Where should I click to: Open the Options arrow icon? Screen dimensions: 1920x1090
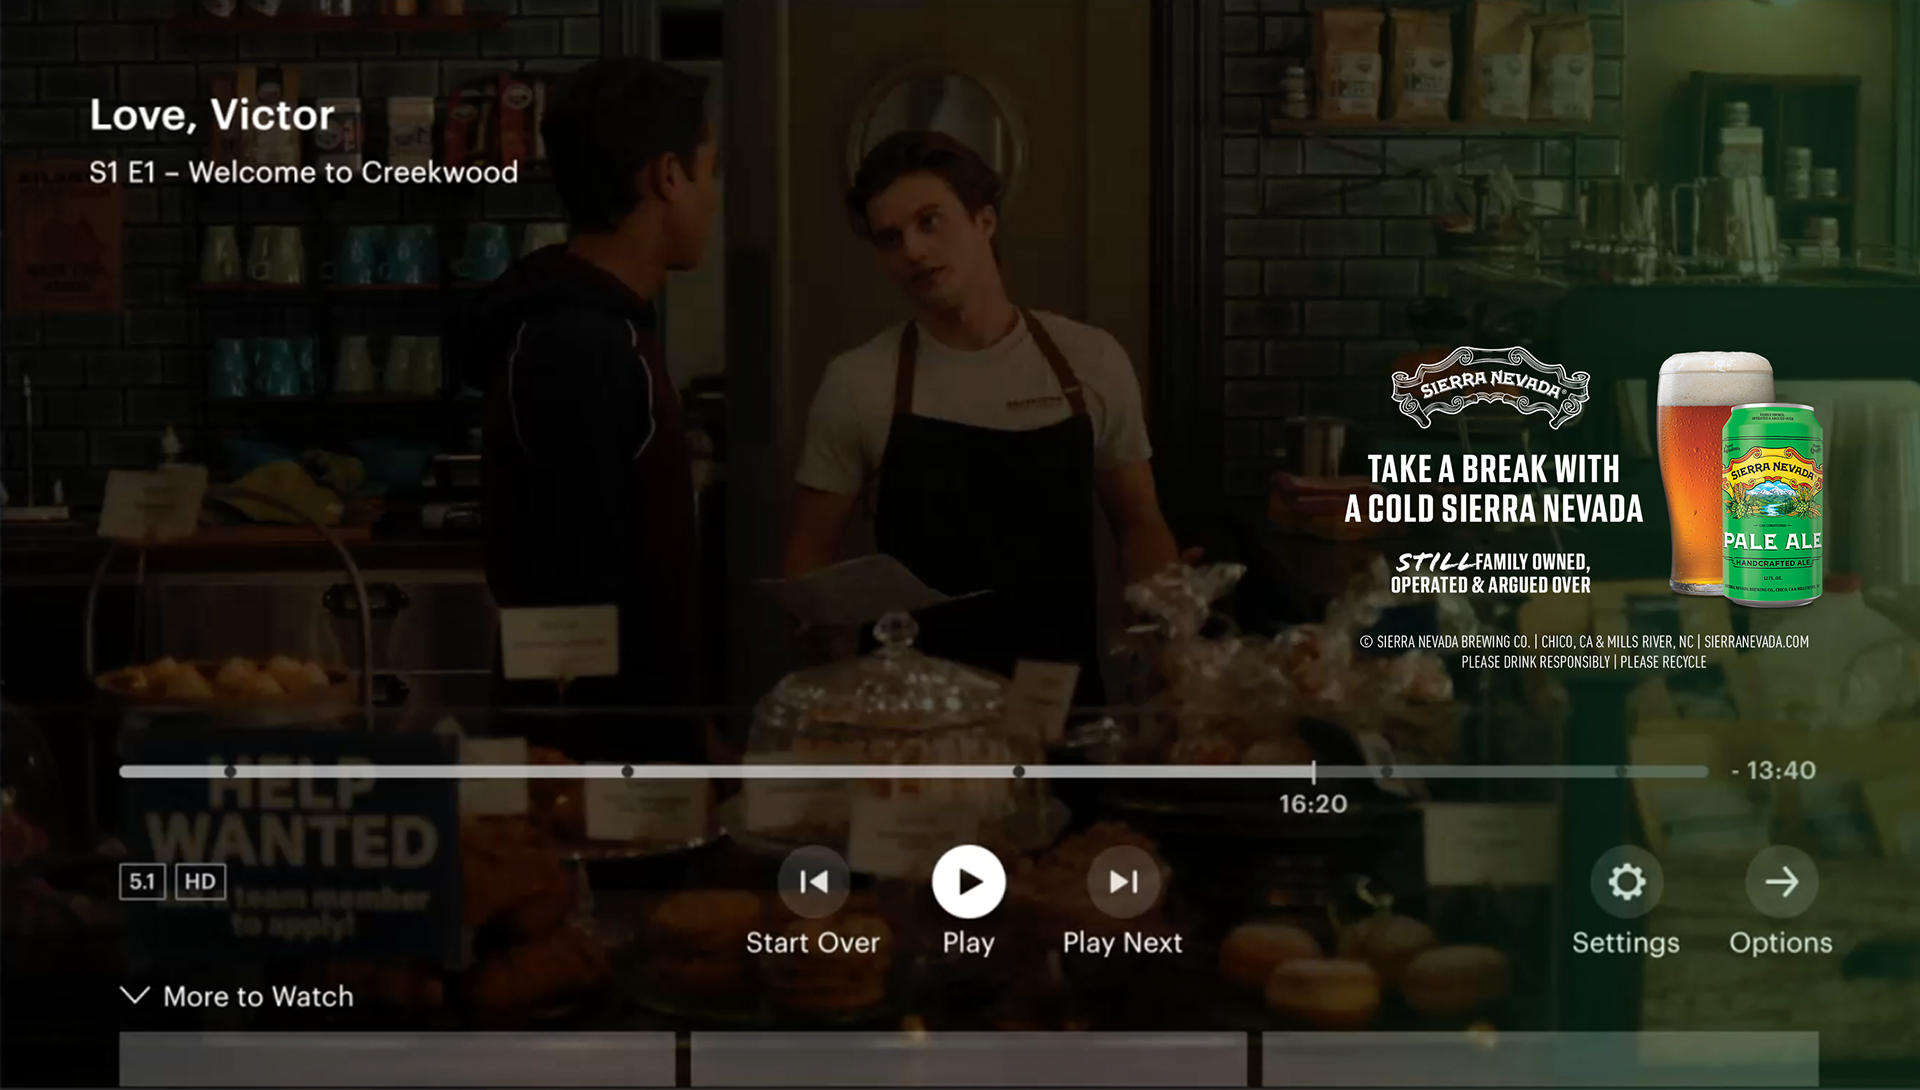[x=1781, y=881]
